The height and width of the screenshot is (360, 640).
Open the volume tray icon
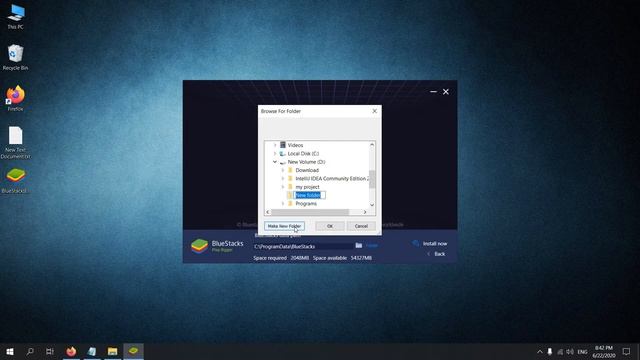(570, 352)
